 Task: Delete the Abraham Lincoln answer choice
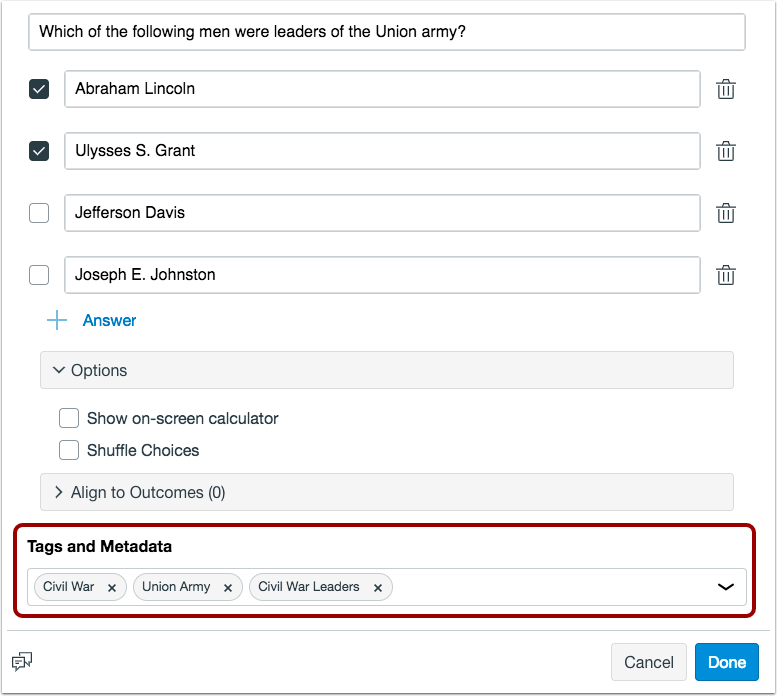[726, 89]
